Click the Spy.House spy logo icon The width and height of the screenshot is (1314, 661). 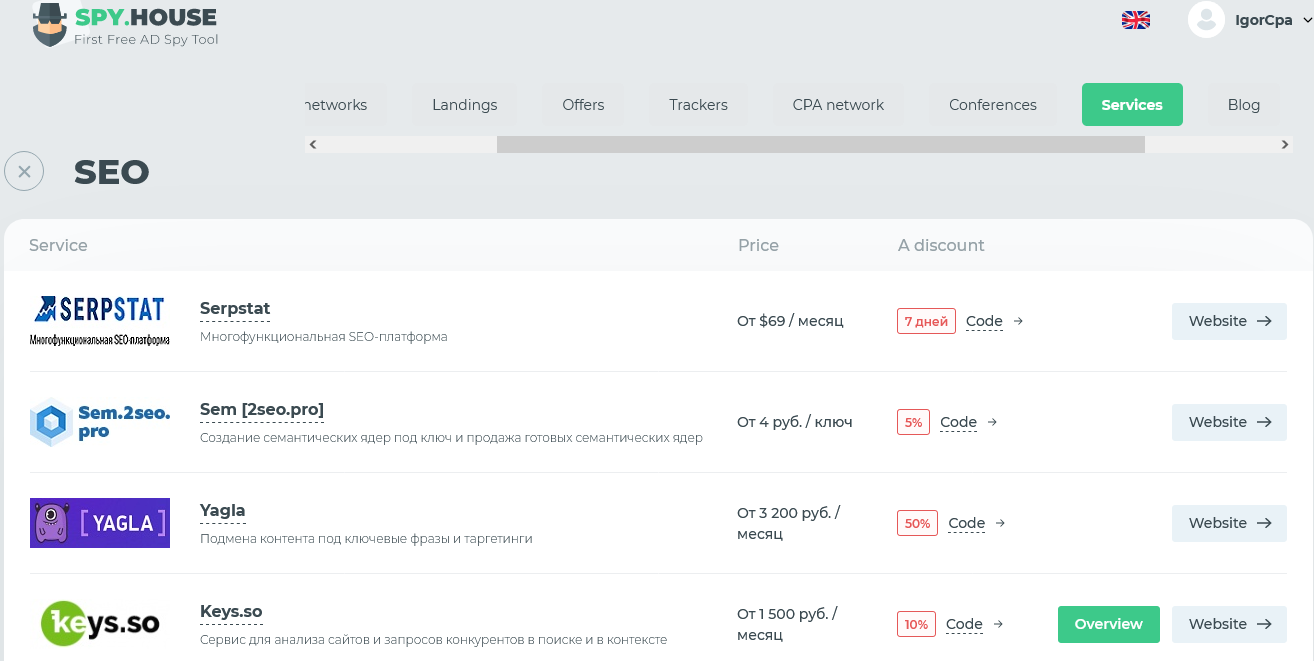pos(49,24)
